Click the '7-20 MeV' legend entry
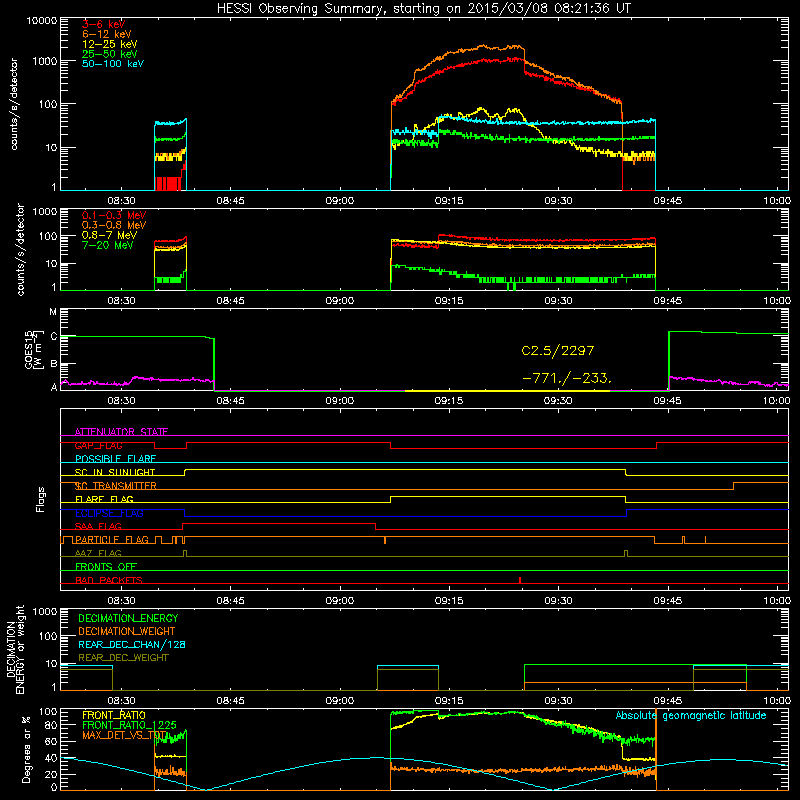 click(x=108, y=245)
